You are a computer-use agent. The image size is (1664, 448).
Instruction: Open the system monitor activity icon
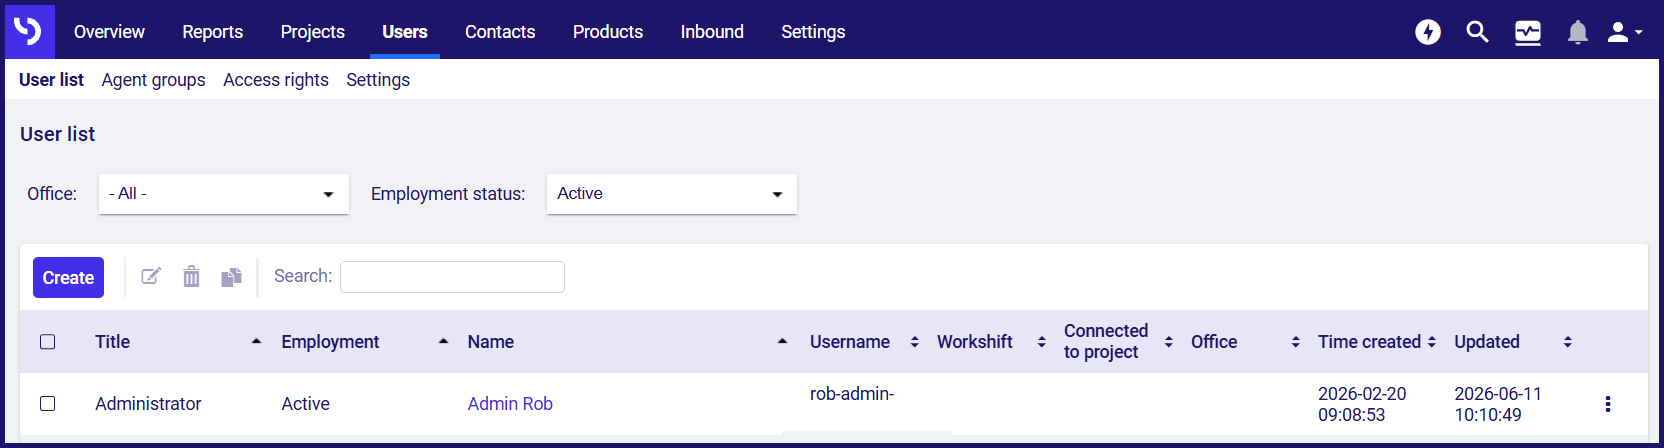click(1528, 33)
